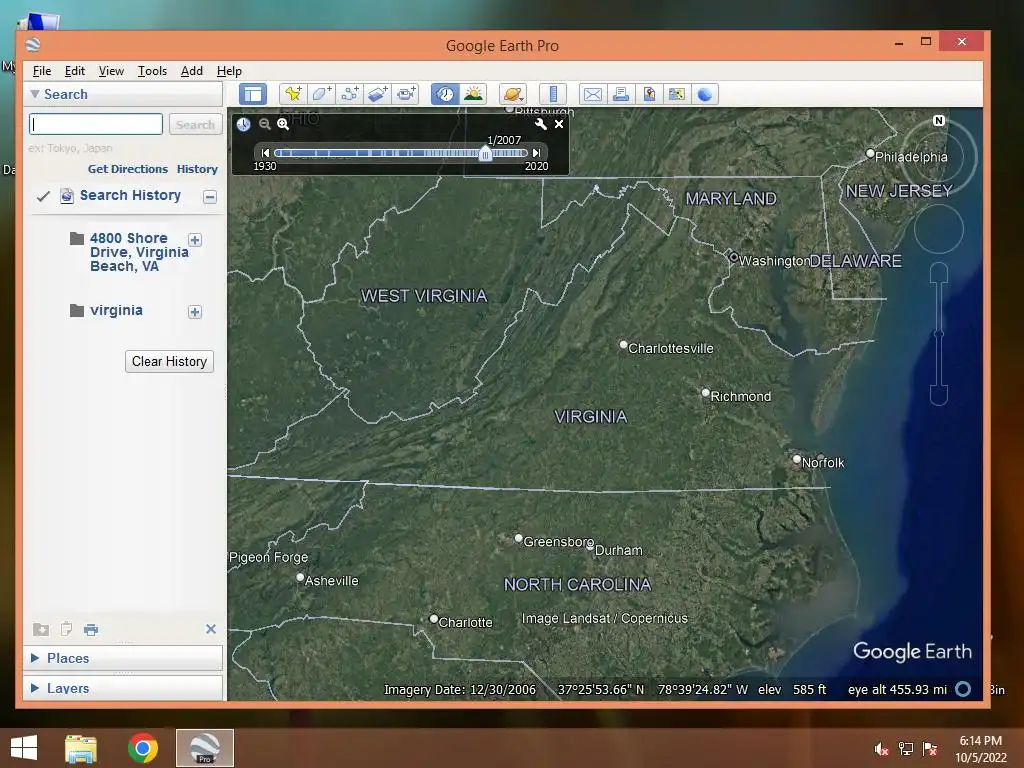Click the move joystick circle
The height and width of the screenshot is (768, 1024).
pyautogui.click(x=938, y=229)
